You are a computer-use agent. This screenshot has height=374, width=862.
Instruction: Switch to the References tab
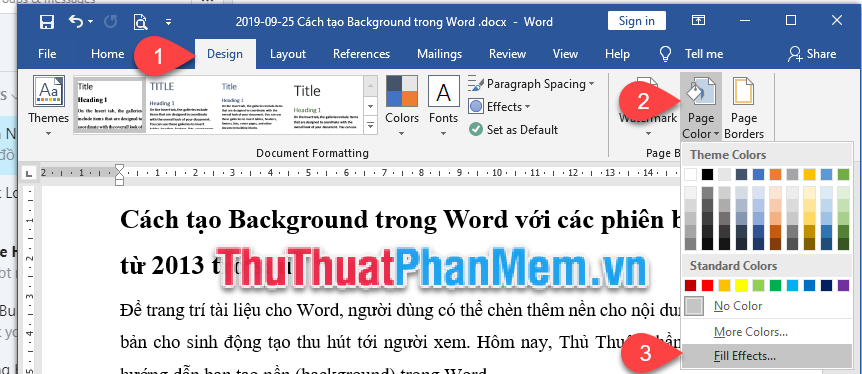tap(361, 54)
